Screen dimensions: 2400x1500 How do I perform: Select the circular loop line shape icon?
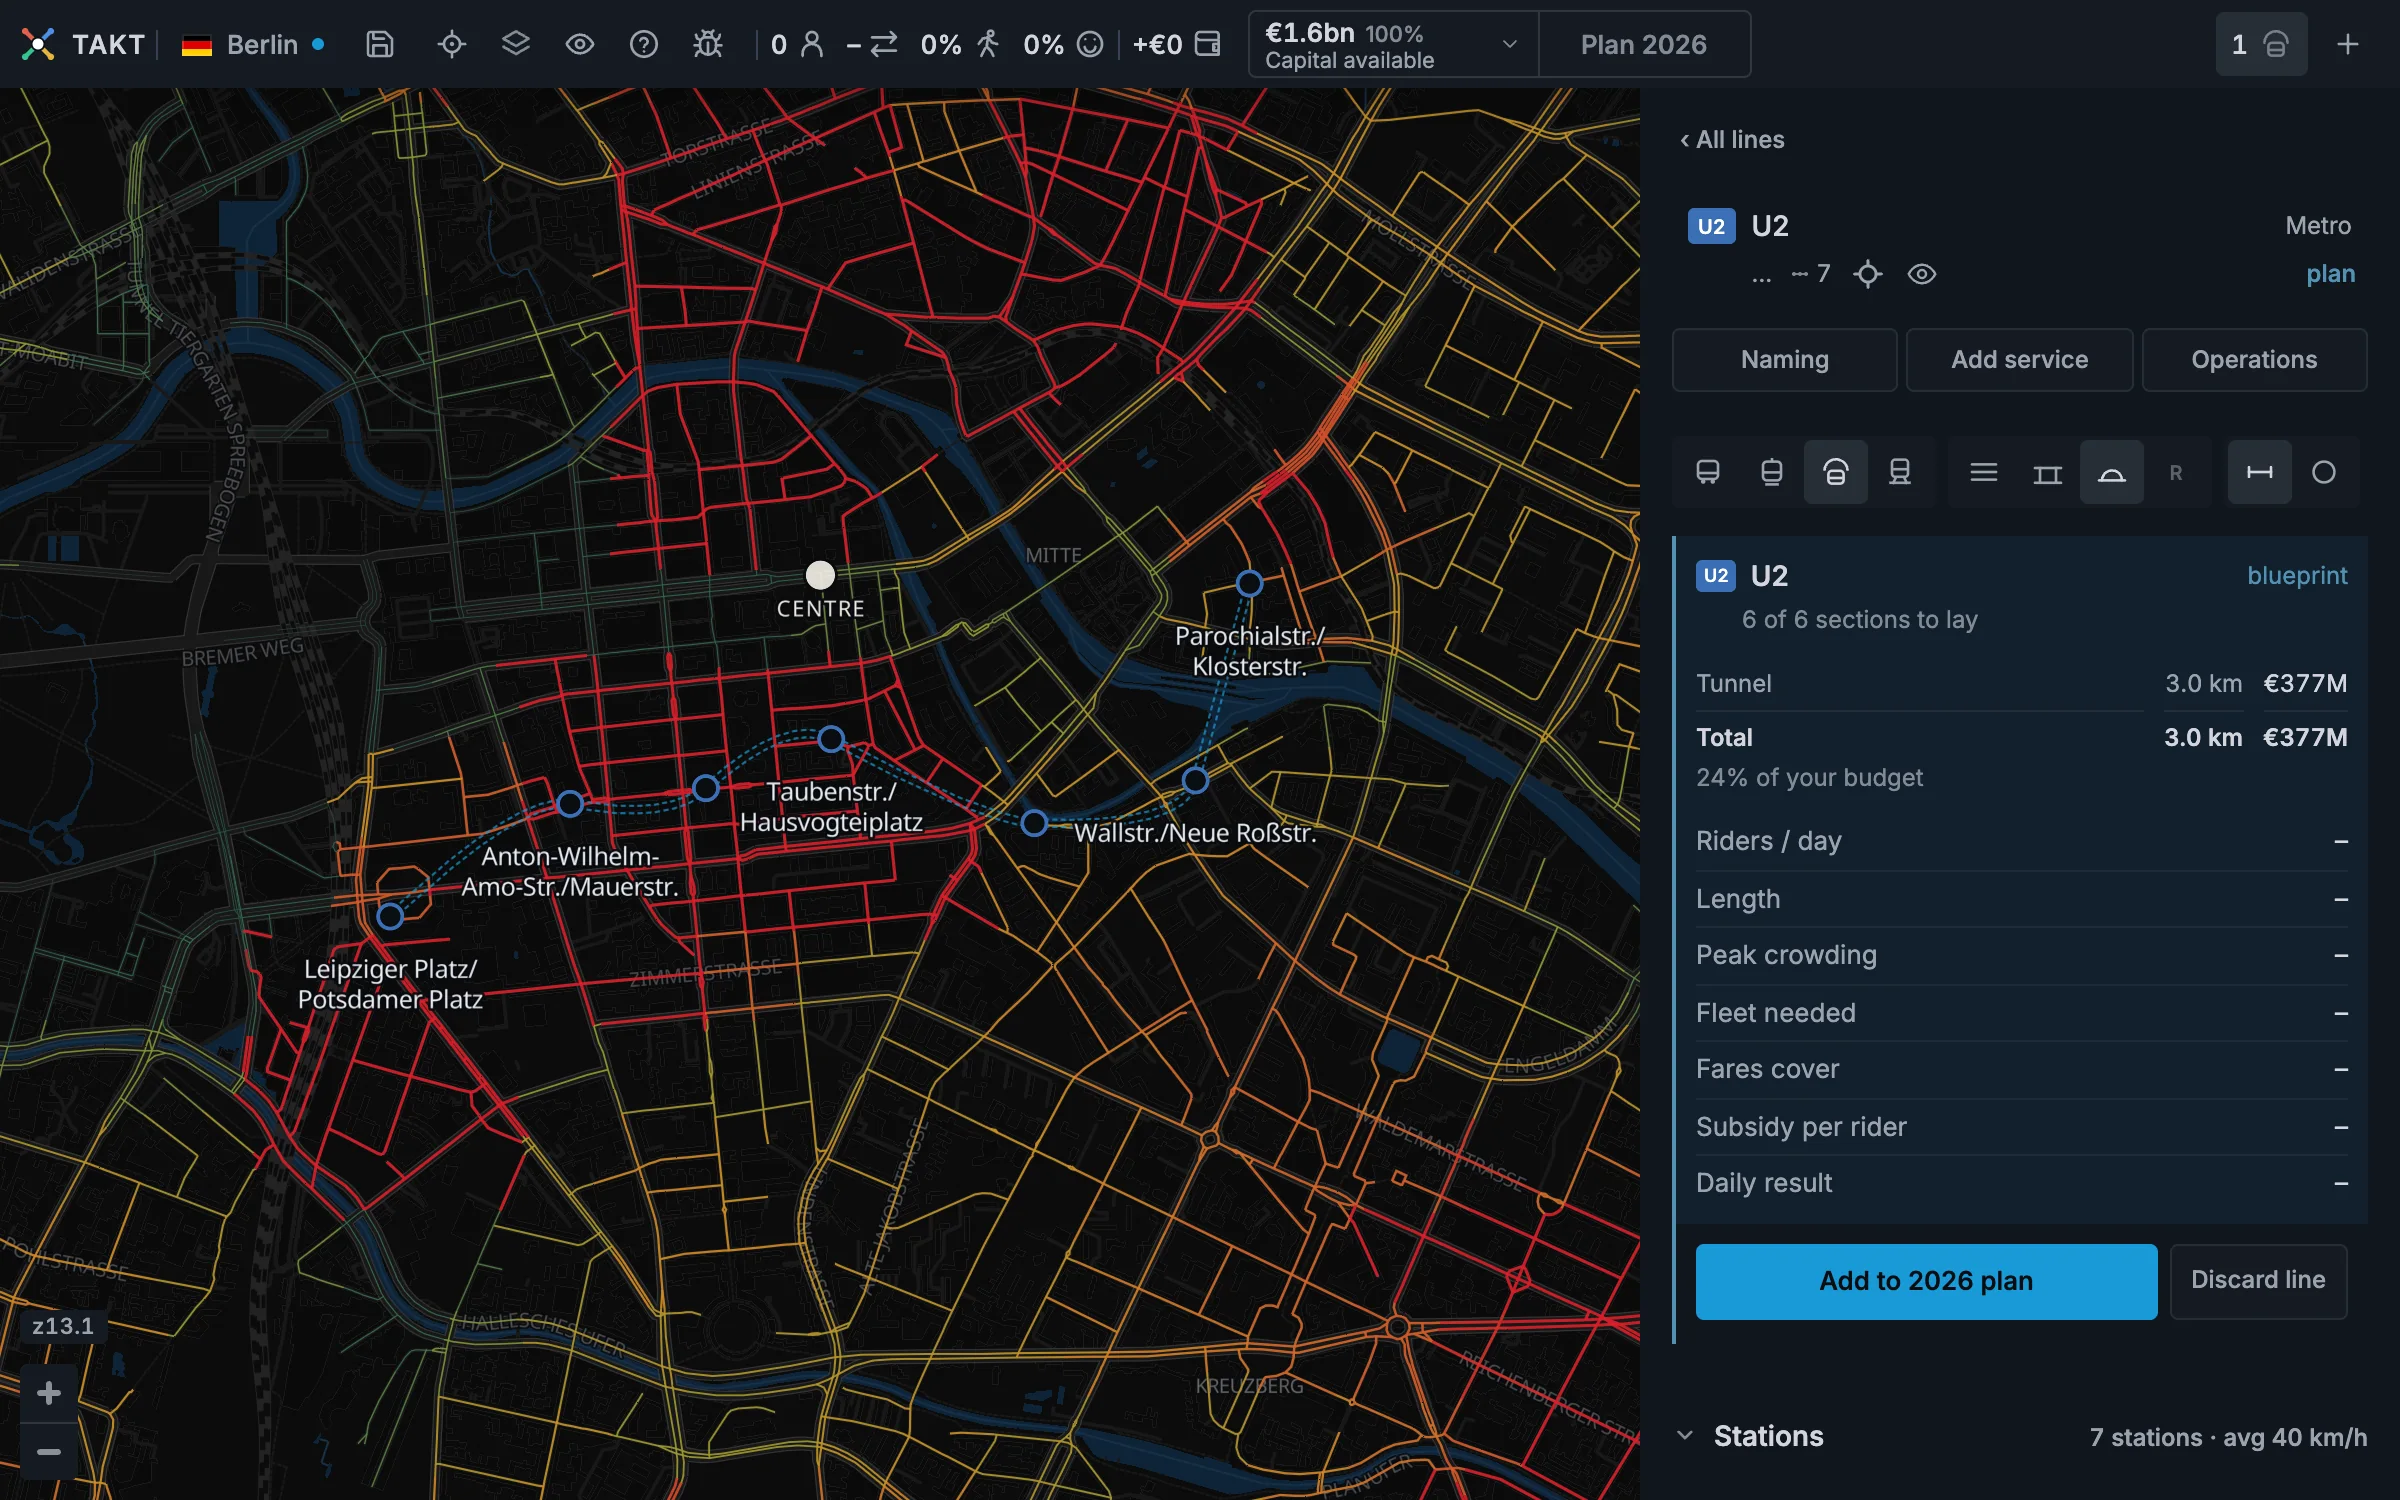point(2324,472)
